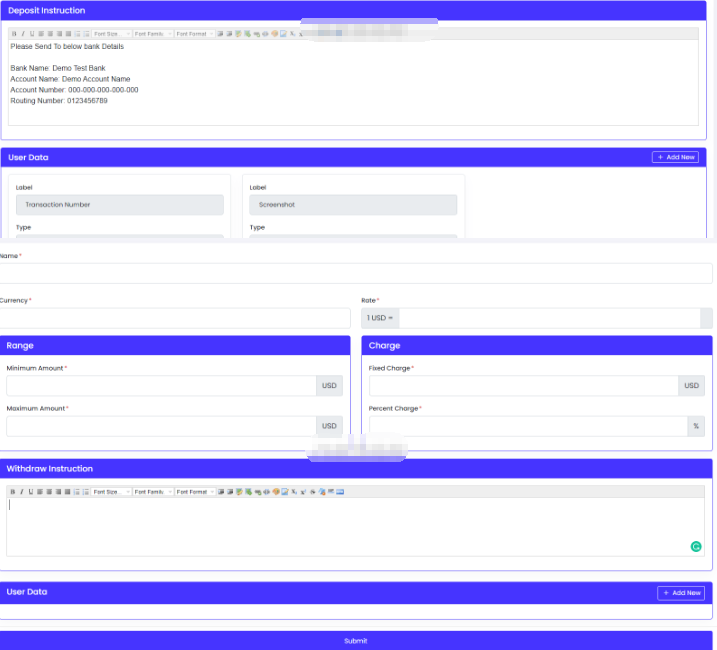Click the Minimum Amount input box
Image resolution: width=717 pixels, height=650 pixels.
160,386
